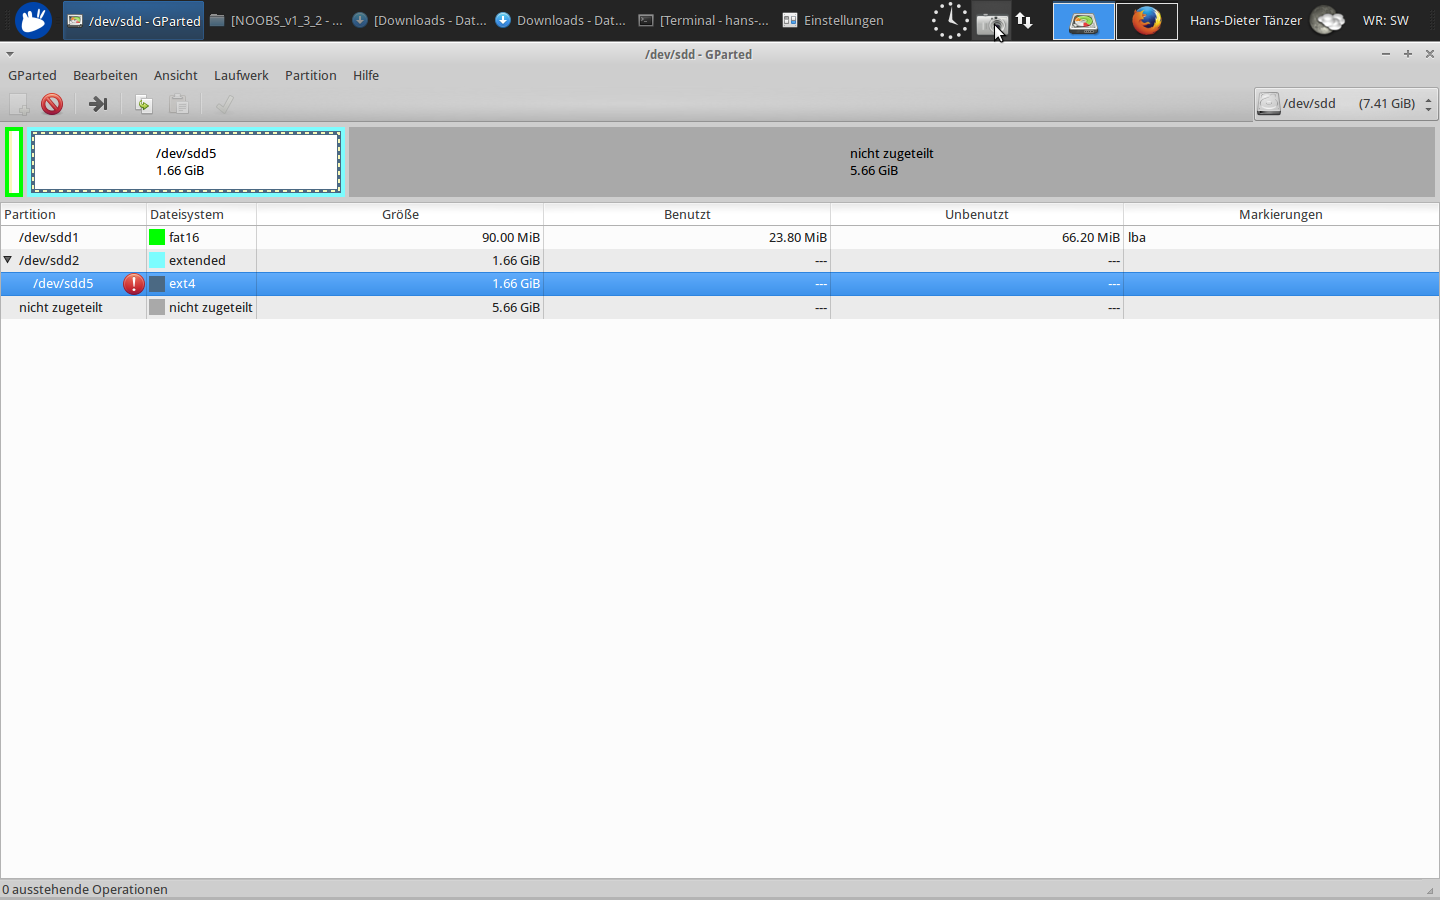This screenshot has width=1440, height=900.
Task: Click the Resize/Move arrow toolbar icon
Action: click(98, 104)
